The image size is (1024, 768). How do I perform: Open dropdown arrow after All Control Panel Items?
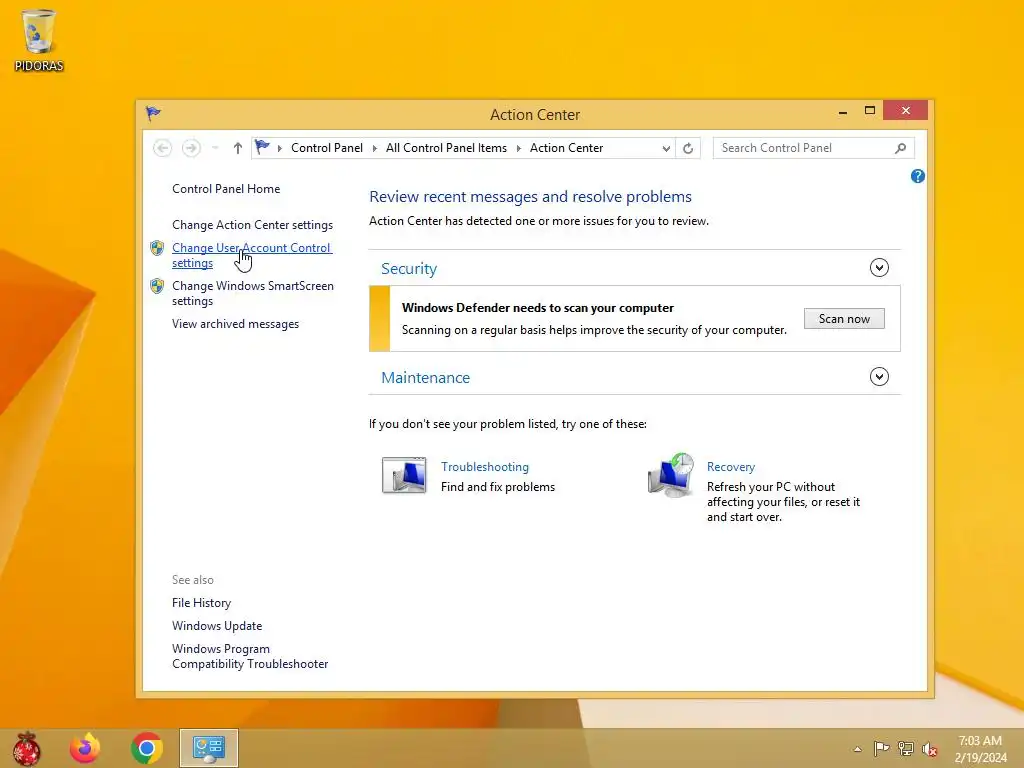click(519, 148)
